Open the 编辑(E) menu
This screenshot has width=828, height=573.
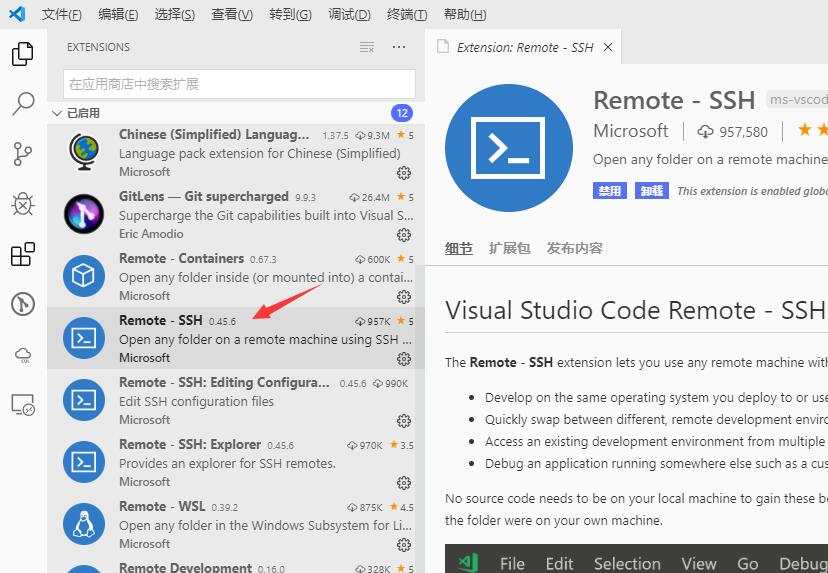[x=118, y=14]
